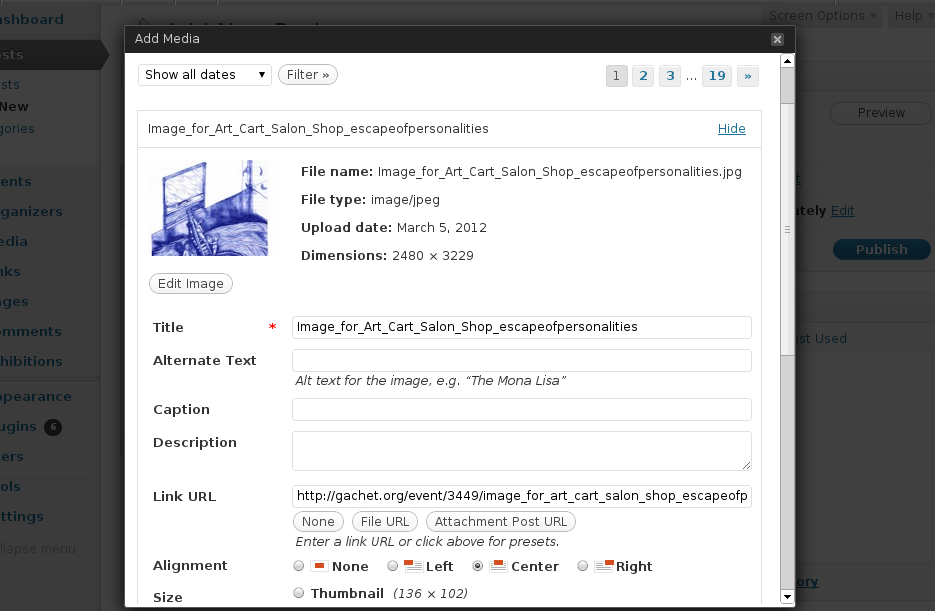Choose the Thumbnail size radio button
The height and width of the screenshot is (611, 935).
point(298,592)
